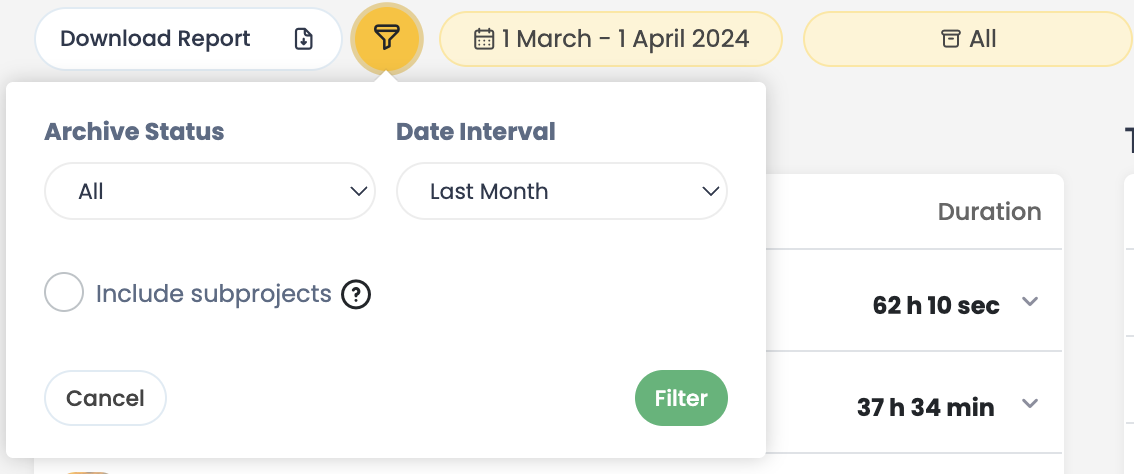The image size is (1134, 474).
Task: Click the archive box icon beside All
Action: click(x=951, y=39)
